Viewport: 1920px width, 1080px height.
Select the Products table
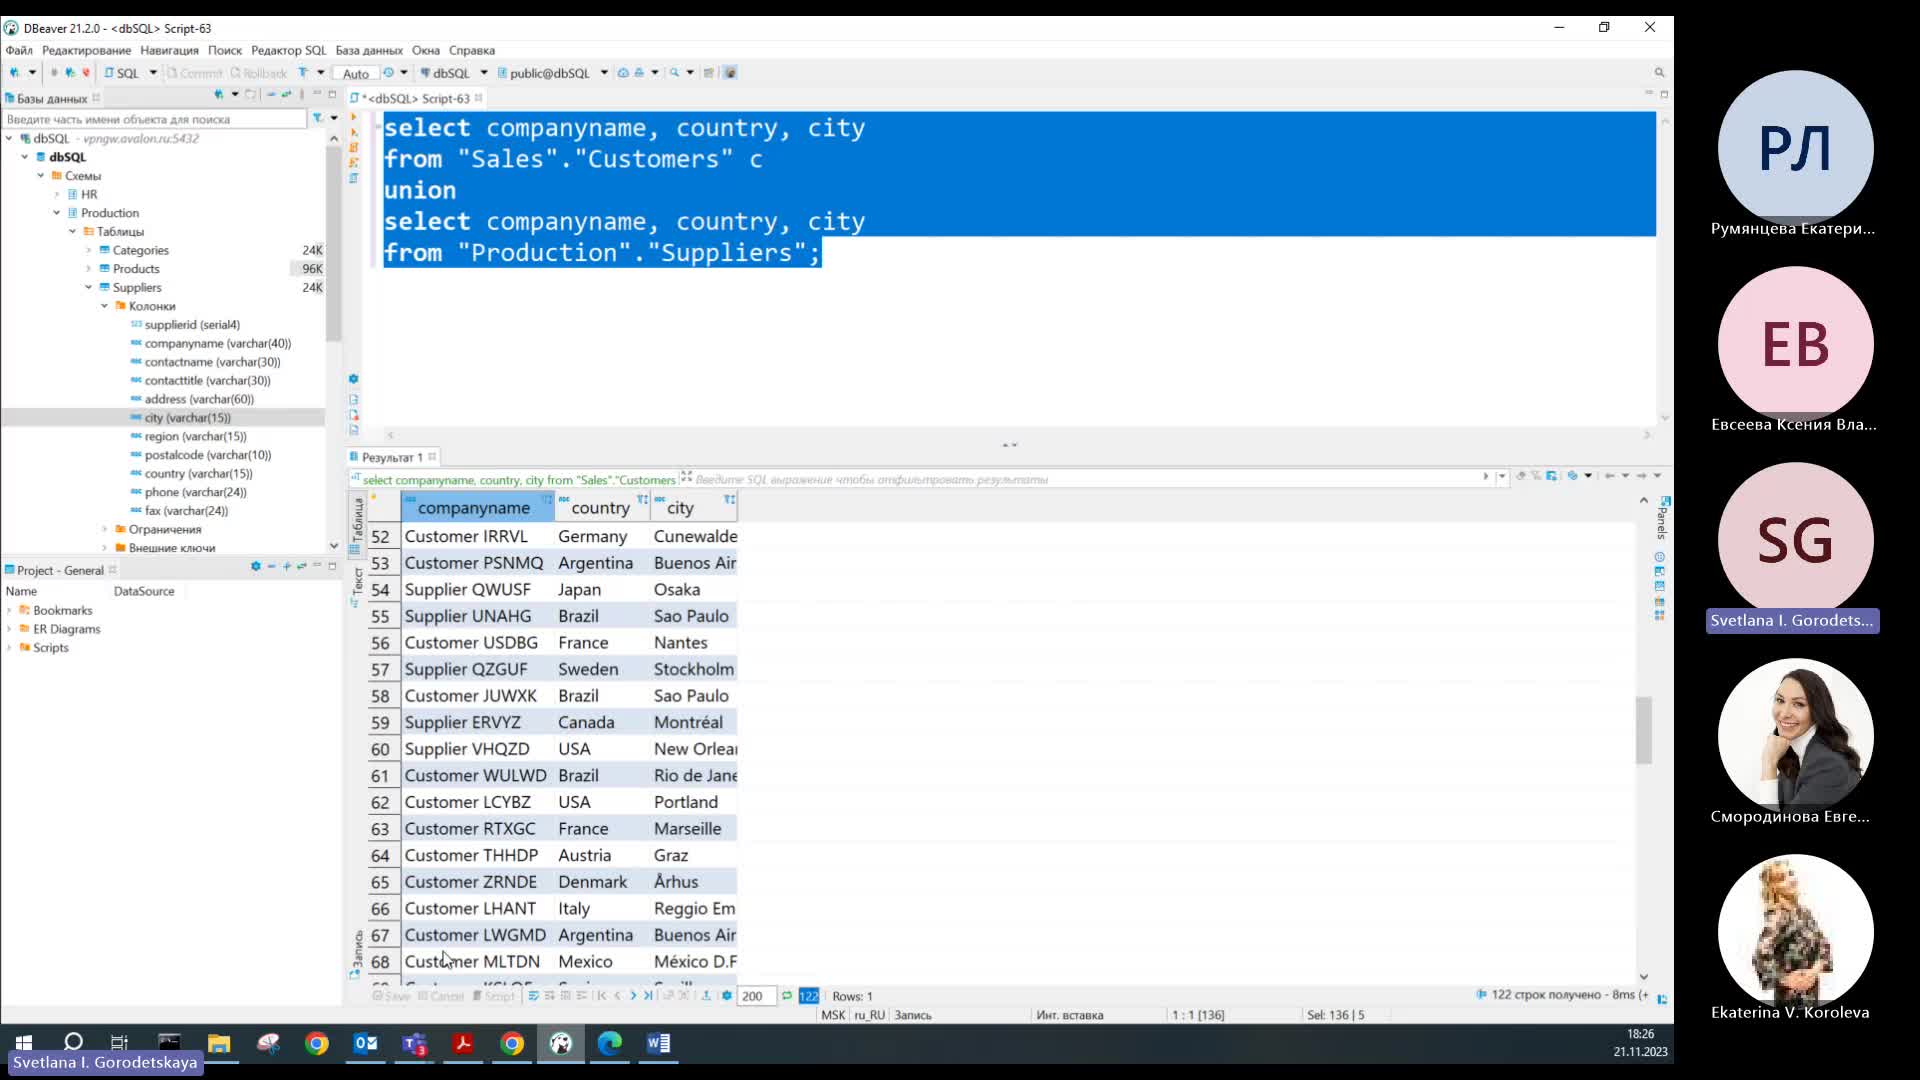coord(136,269)
